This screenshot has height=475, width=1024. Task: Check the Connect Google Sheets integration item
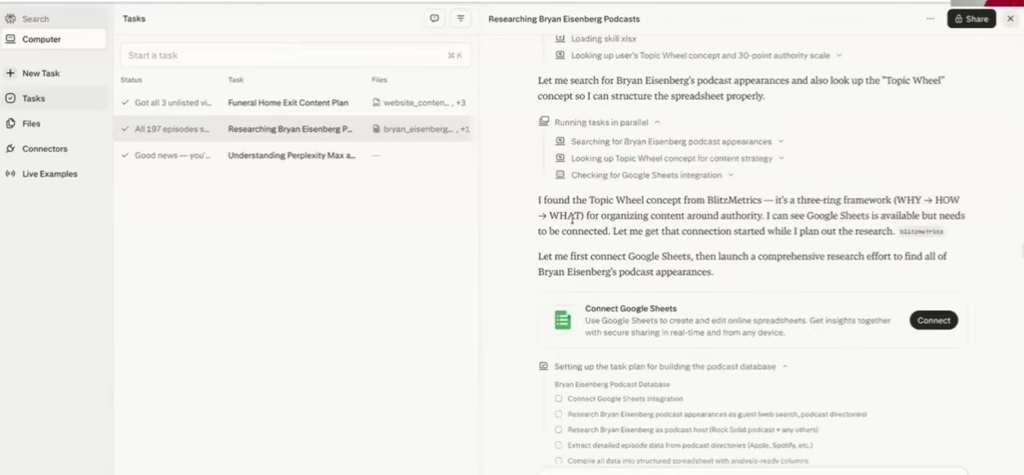tap(559, 399)
